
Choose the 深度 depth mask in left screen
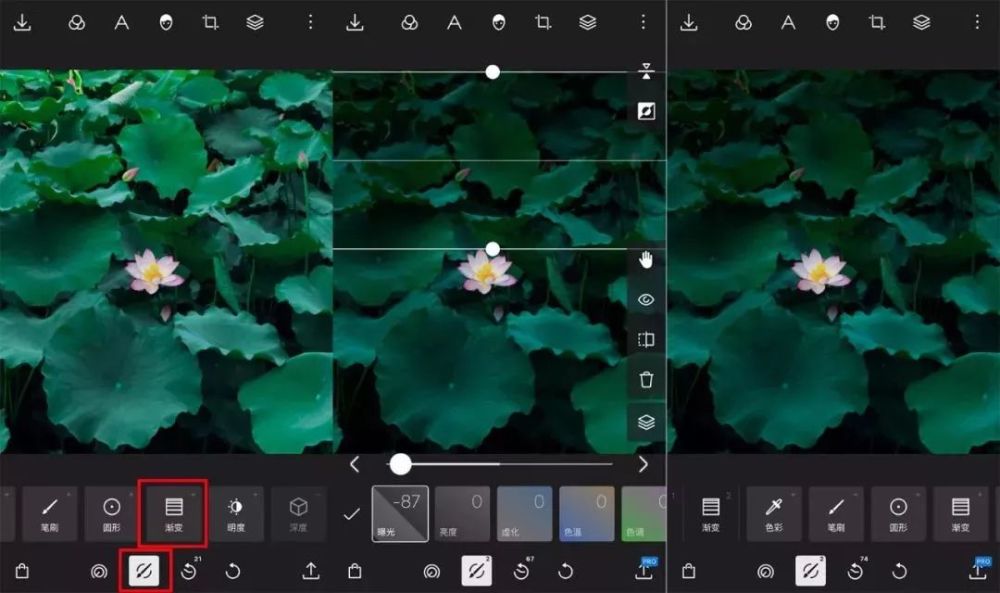[x=298, y=514]
